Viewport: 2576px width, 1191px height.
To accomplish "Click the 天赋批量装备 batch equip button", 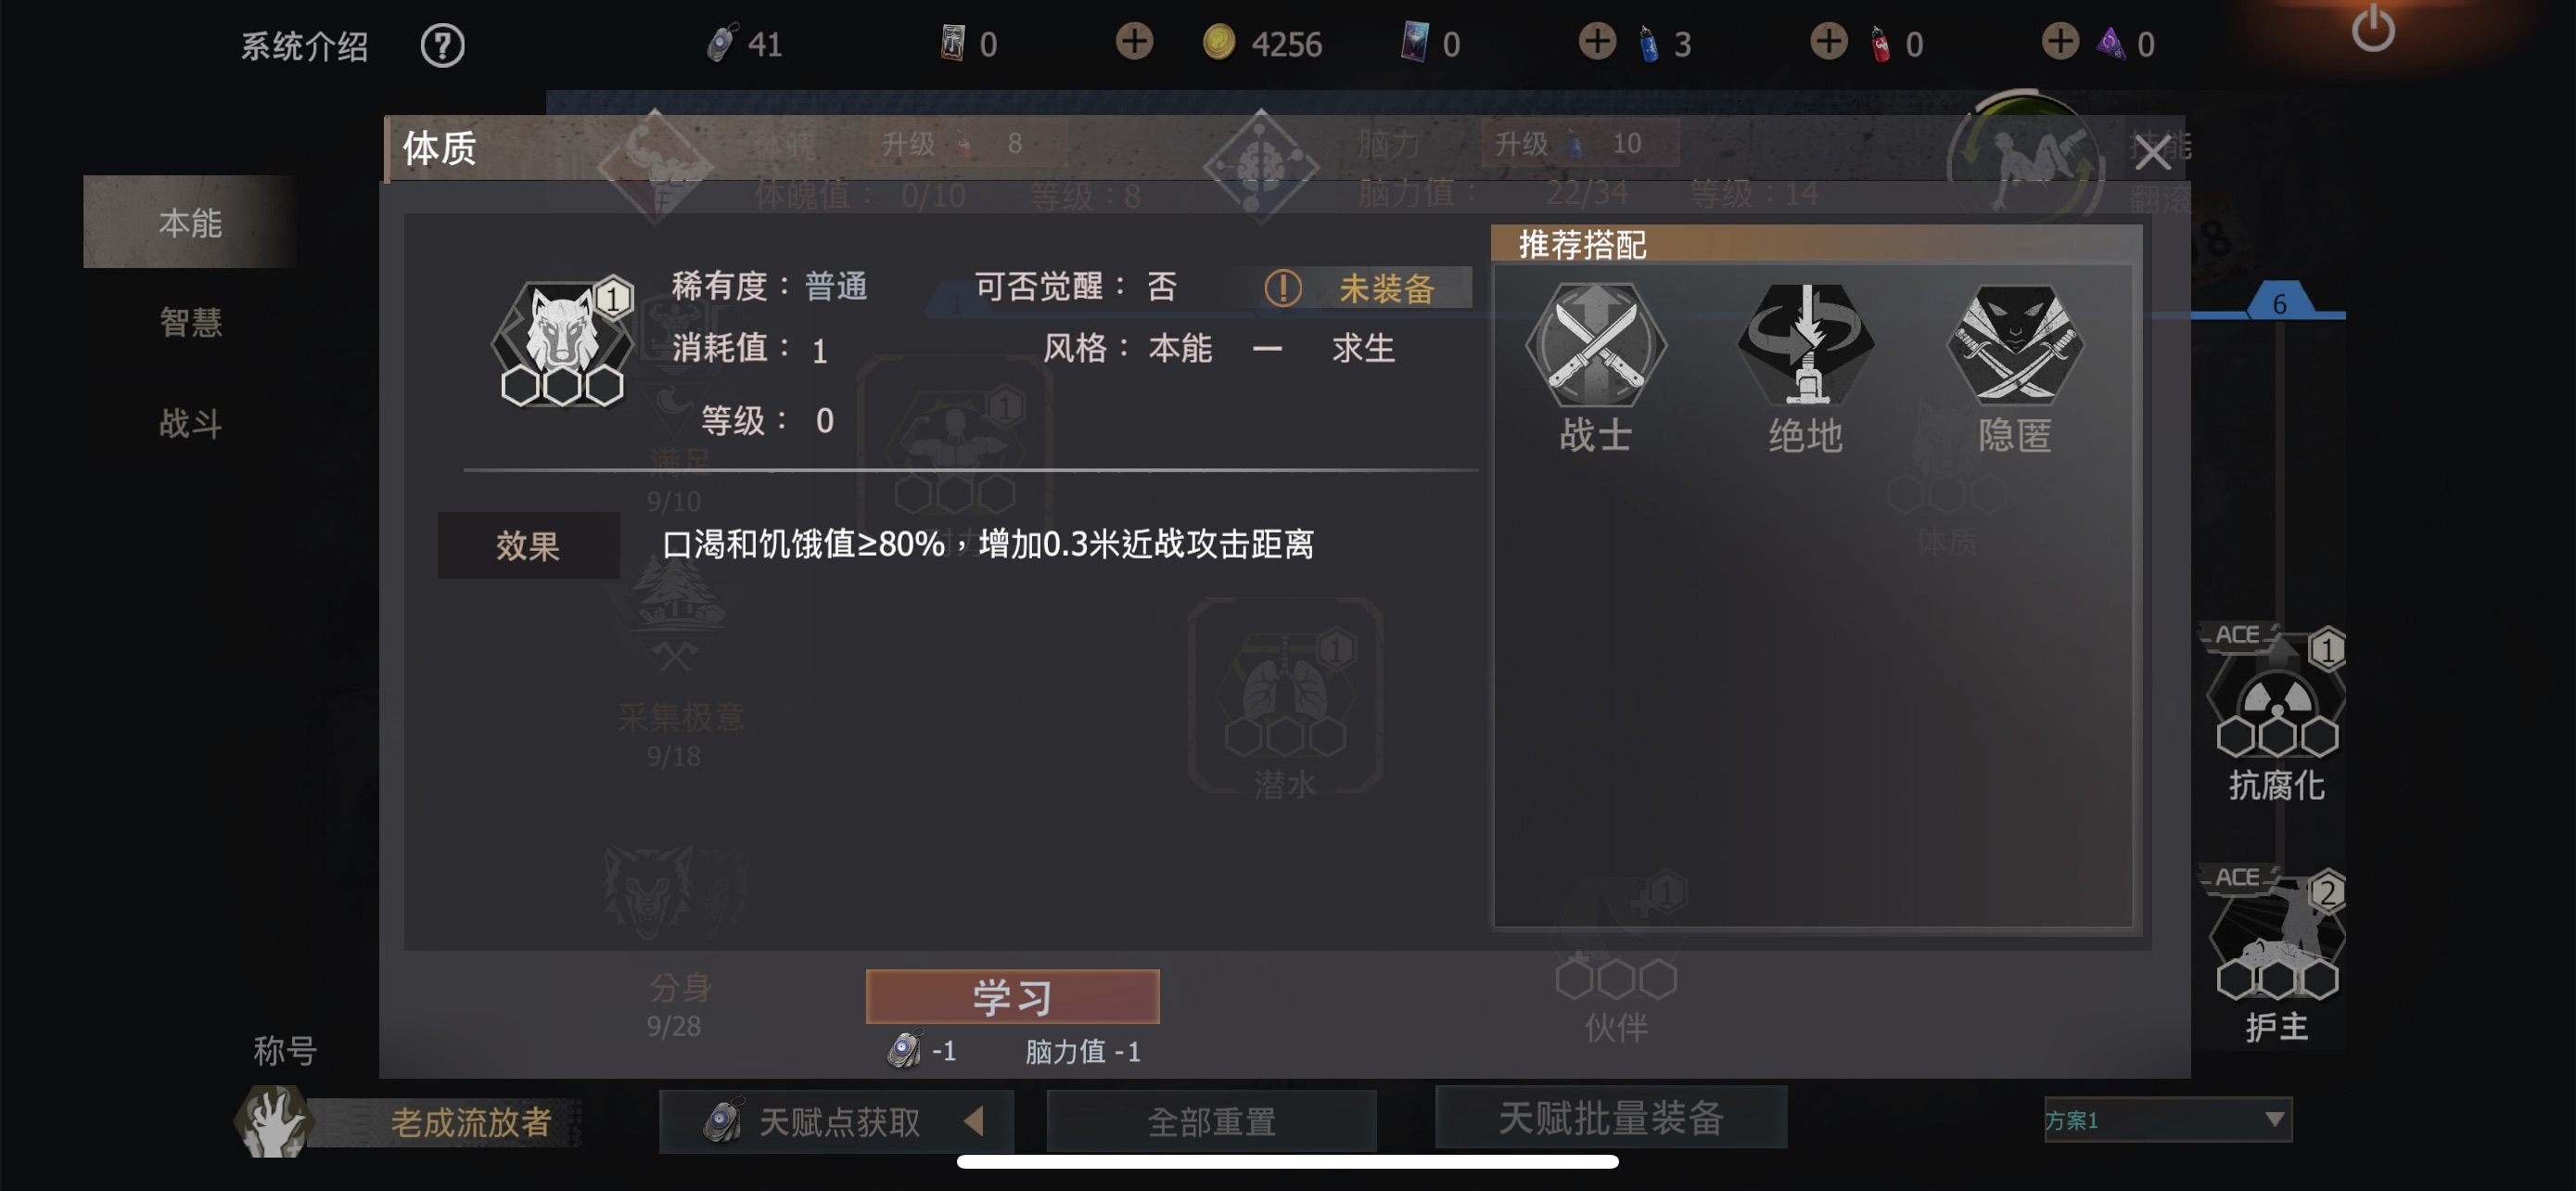I will point(1611,1117).
